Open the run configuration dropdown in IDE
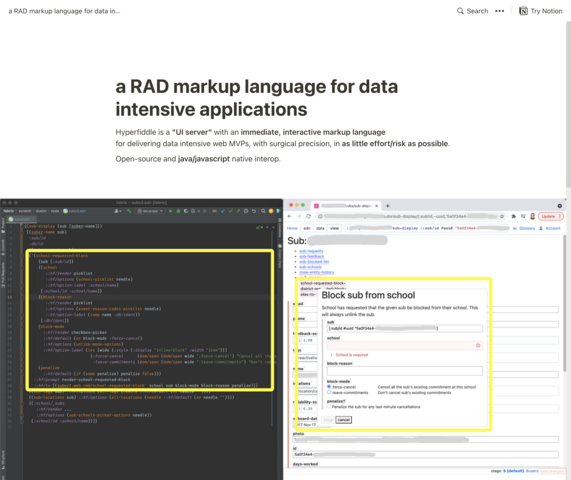 tap(150, 211)
